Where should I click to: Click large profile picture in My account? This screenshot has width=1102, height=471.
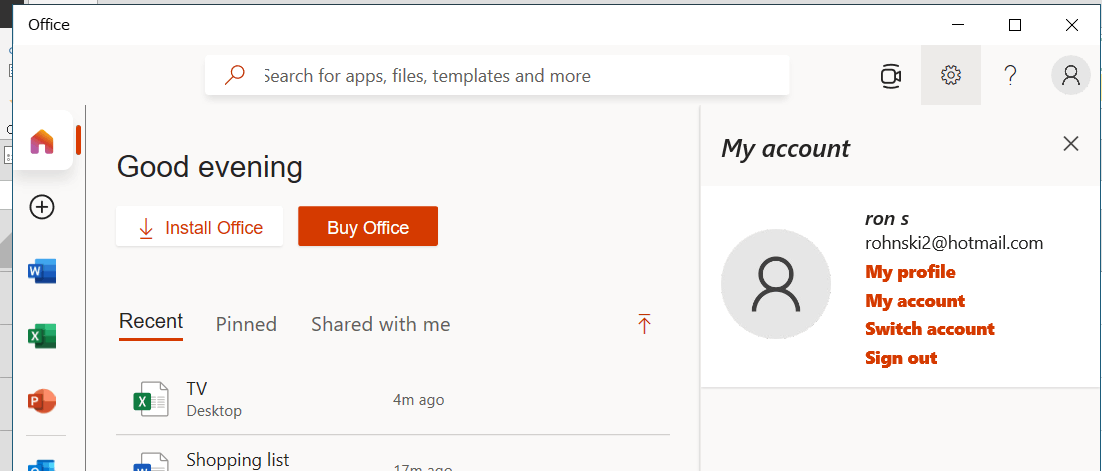tap(776, 284)
